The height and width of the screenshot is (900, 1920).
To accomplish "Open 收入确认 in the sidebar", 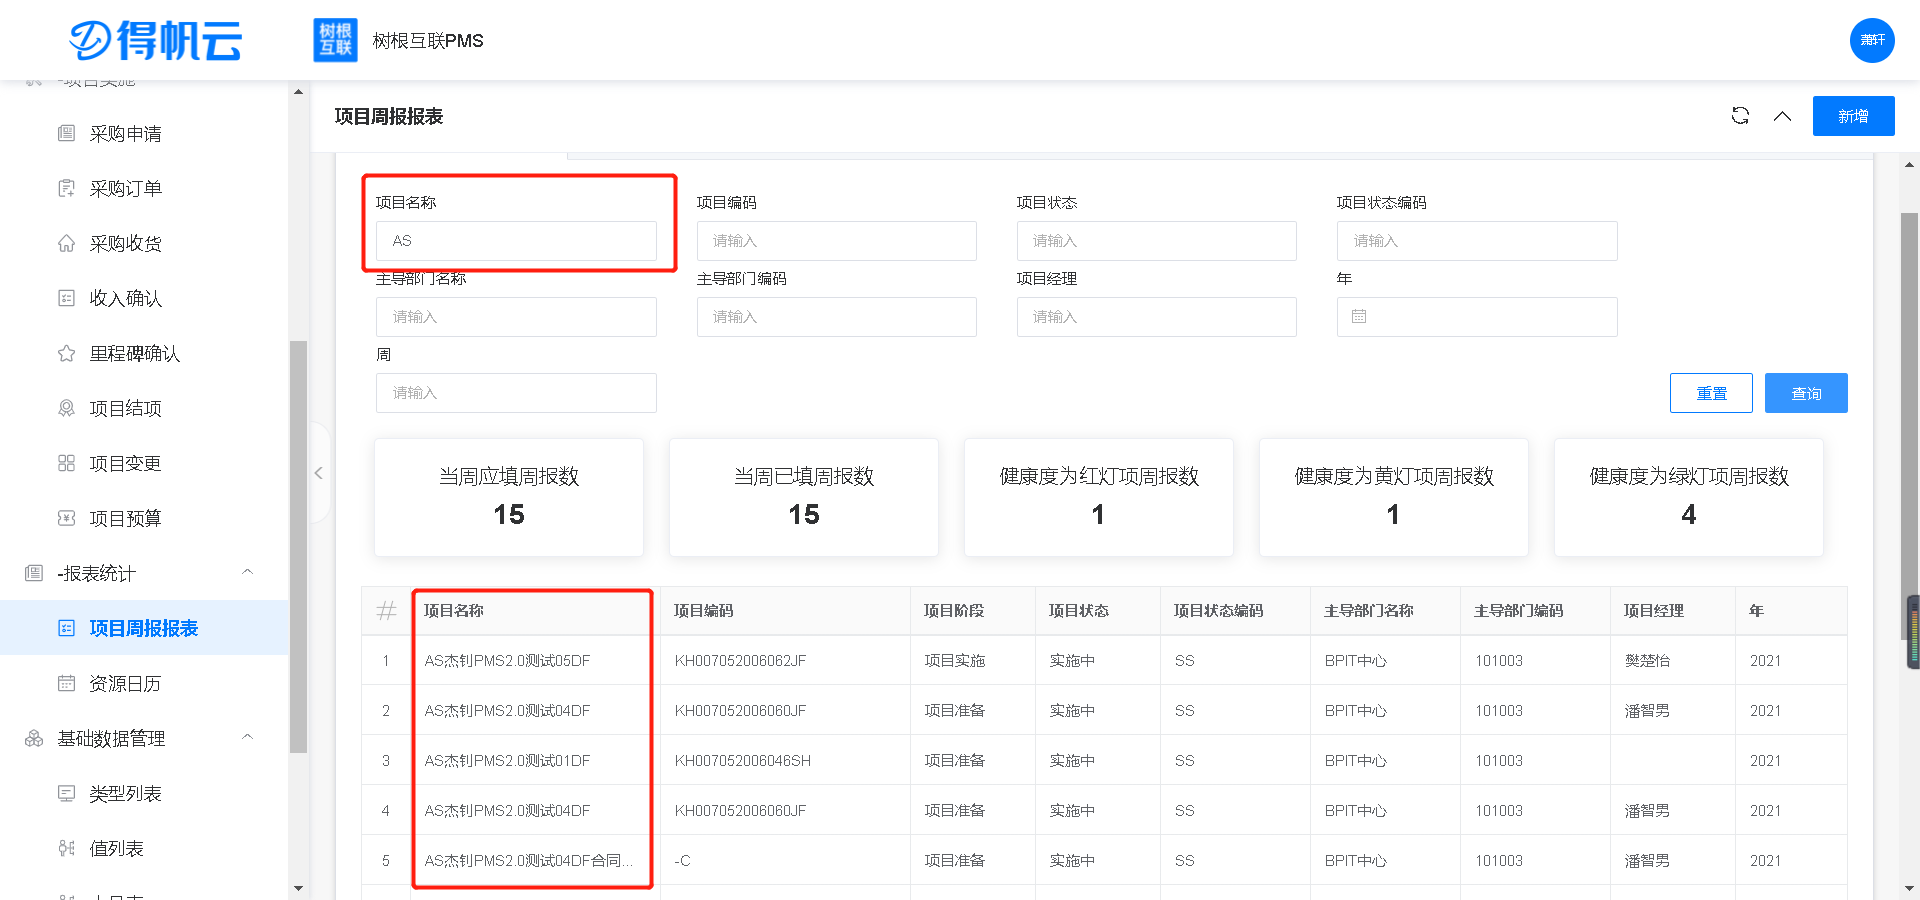I will (125, 298).
